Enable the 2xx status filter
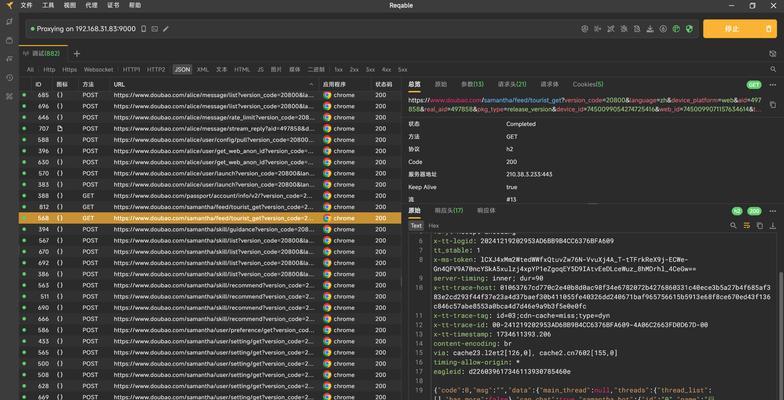The image size is (784, 400). coord(354,70)
